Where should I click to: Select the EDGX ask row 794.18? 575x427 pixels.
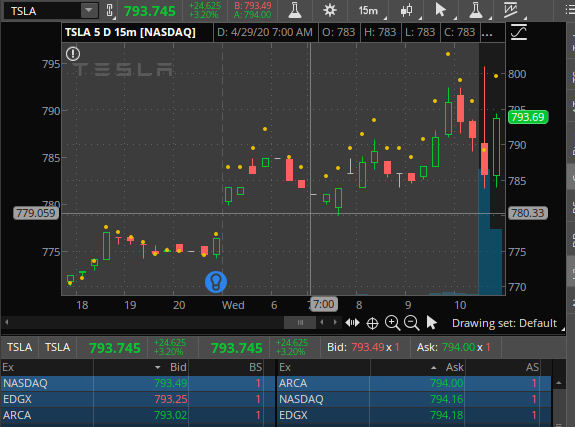coord(414,415)
